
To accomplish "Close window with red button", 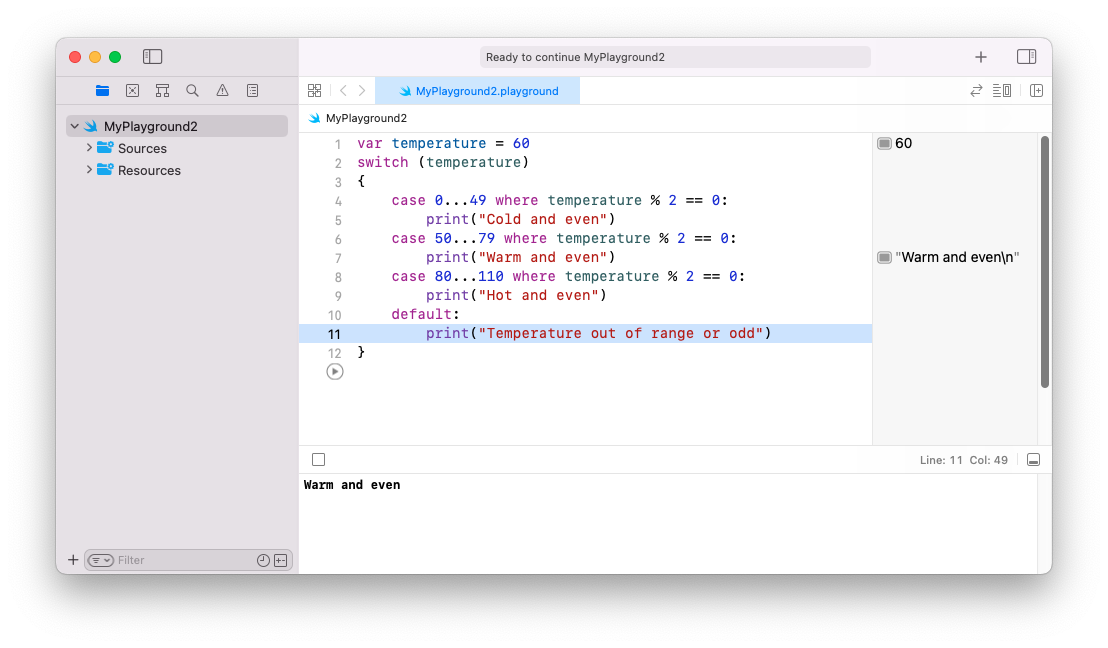I will click(x=75, y=57).
